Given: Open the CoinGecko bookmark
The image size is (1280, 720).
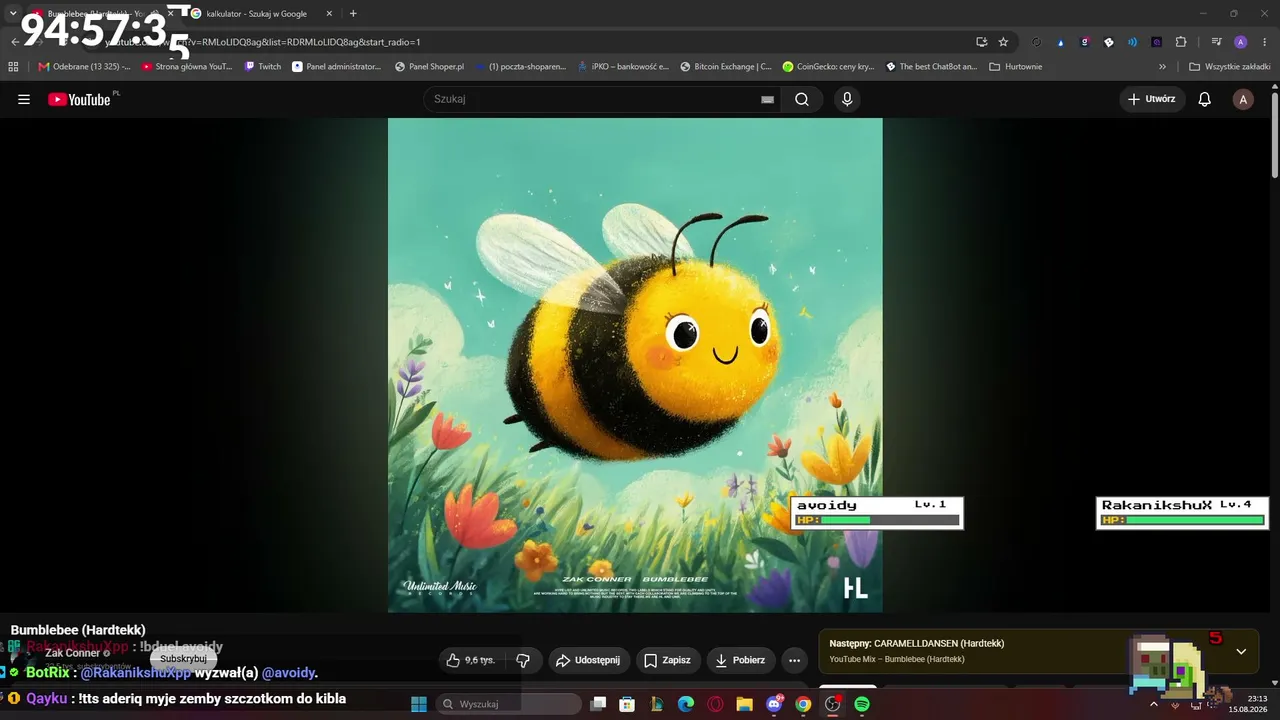Looking at the screenshot, I should (x=829, y=67).
